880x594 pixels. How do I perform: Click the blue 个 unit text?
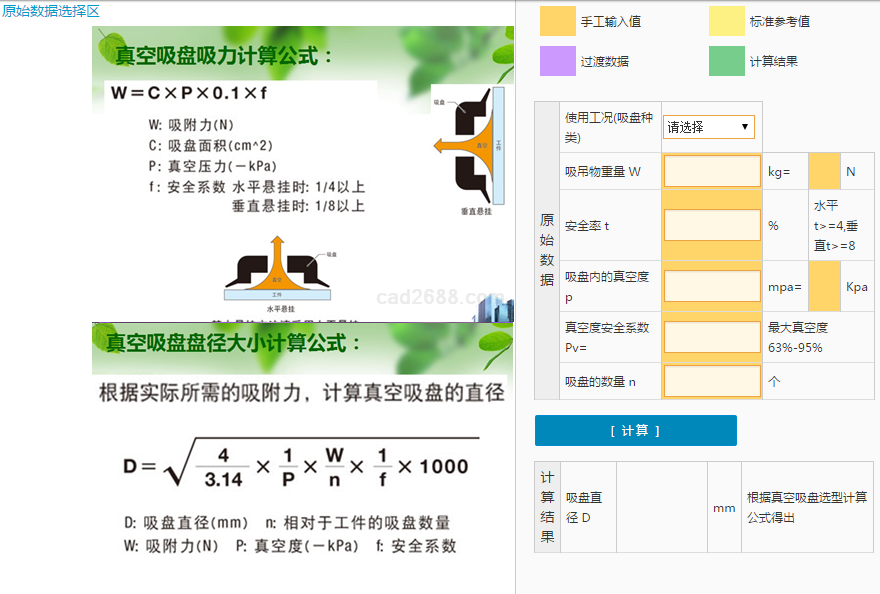[x=774, y=381]
